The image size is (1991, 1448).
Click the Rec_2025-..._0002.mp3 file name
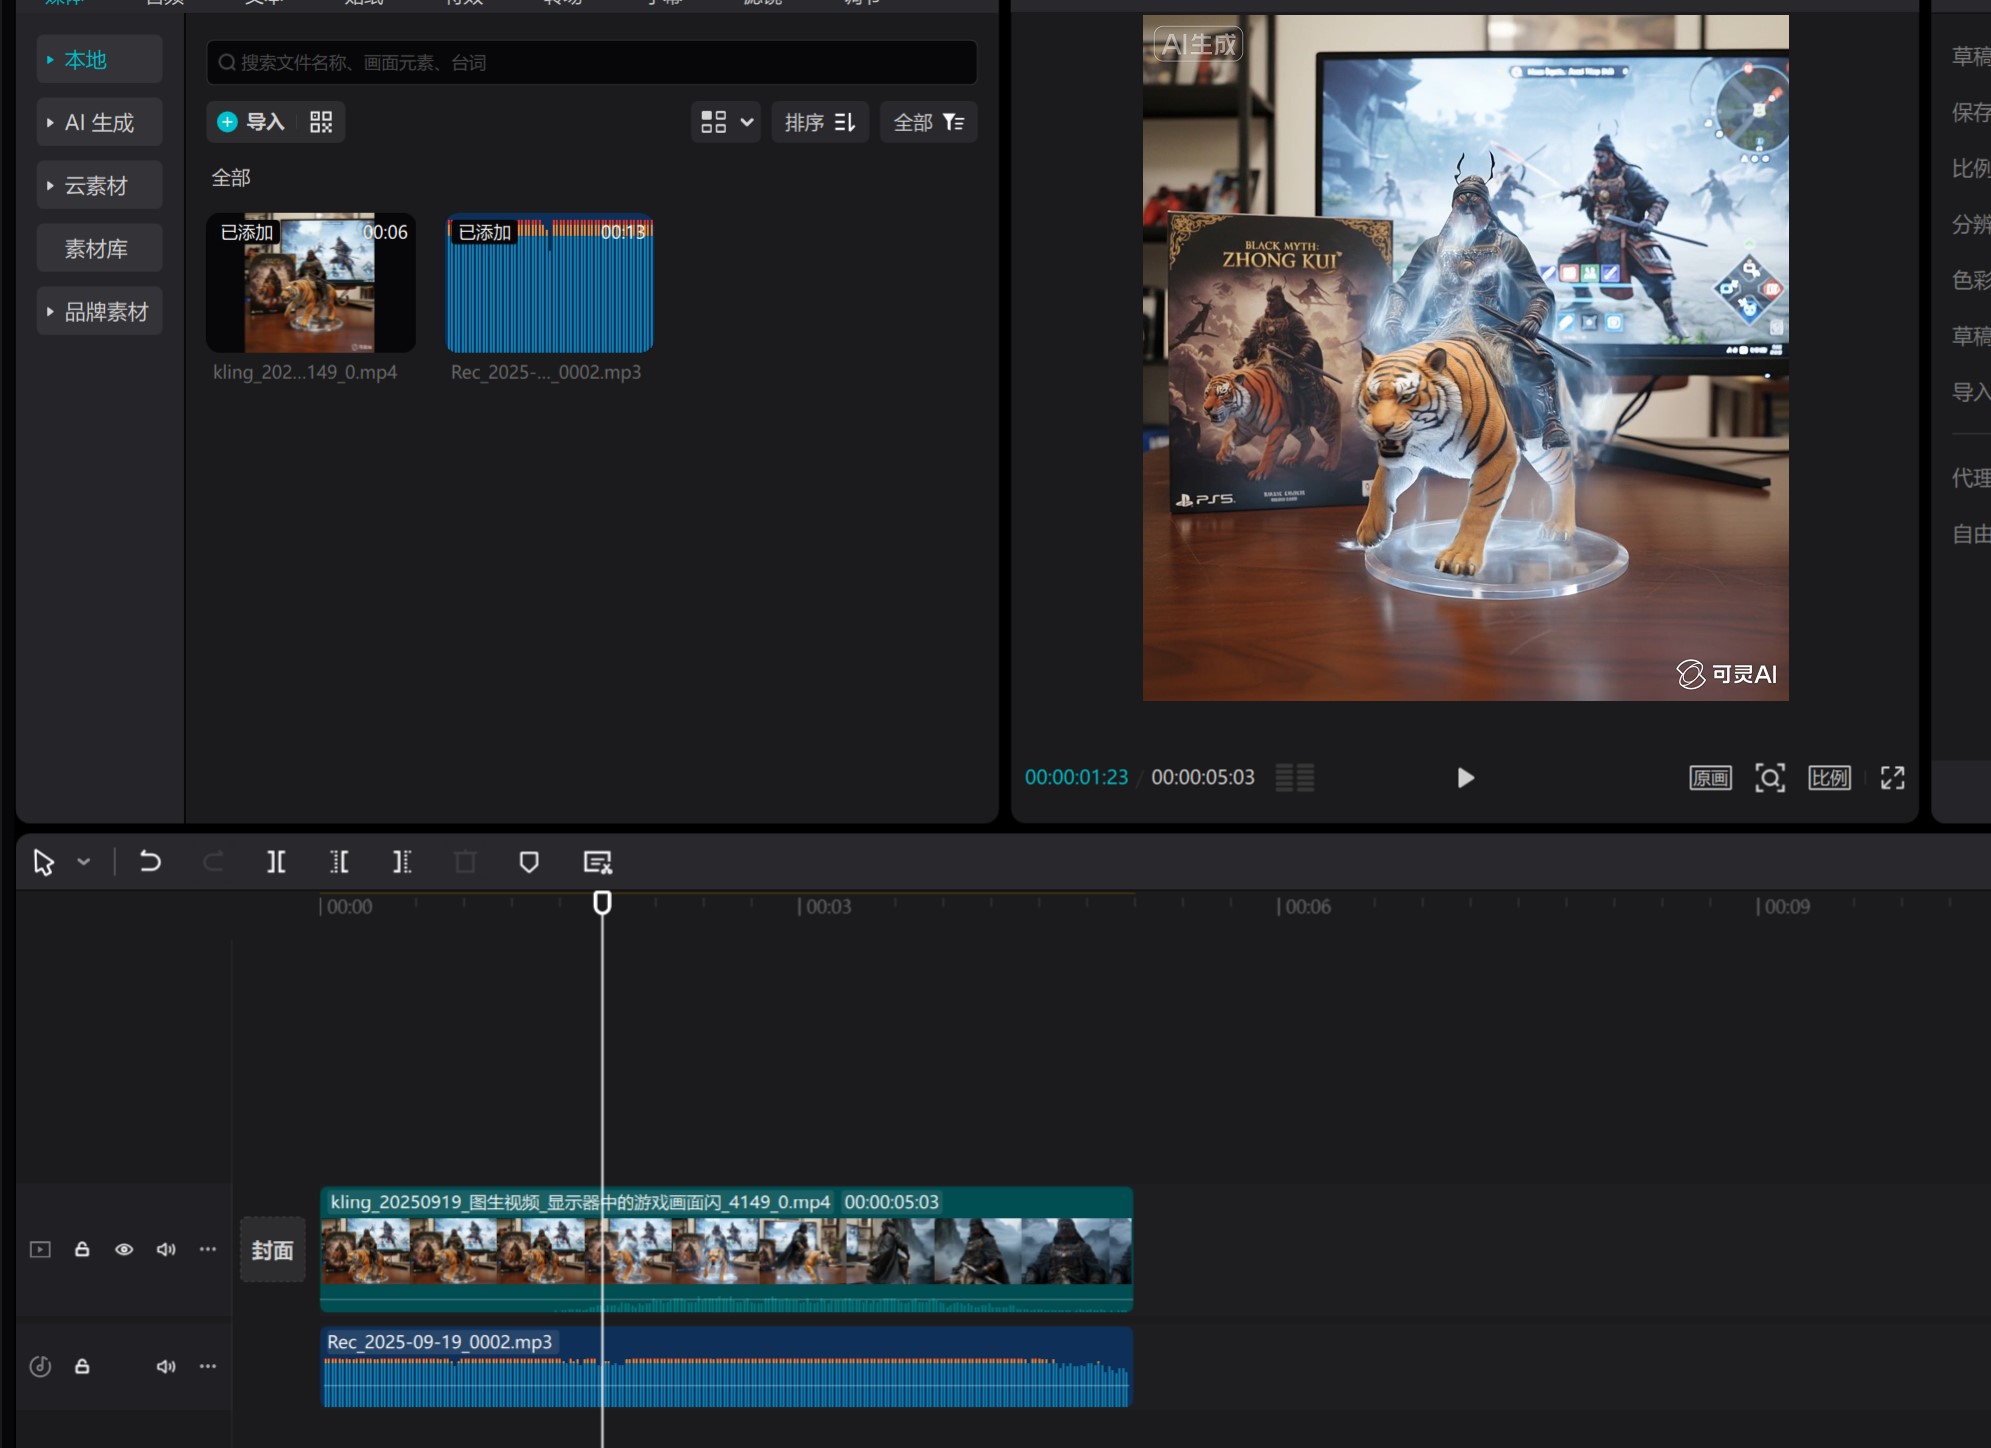(546, 372)
